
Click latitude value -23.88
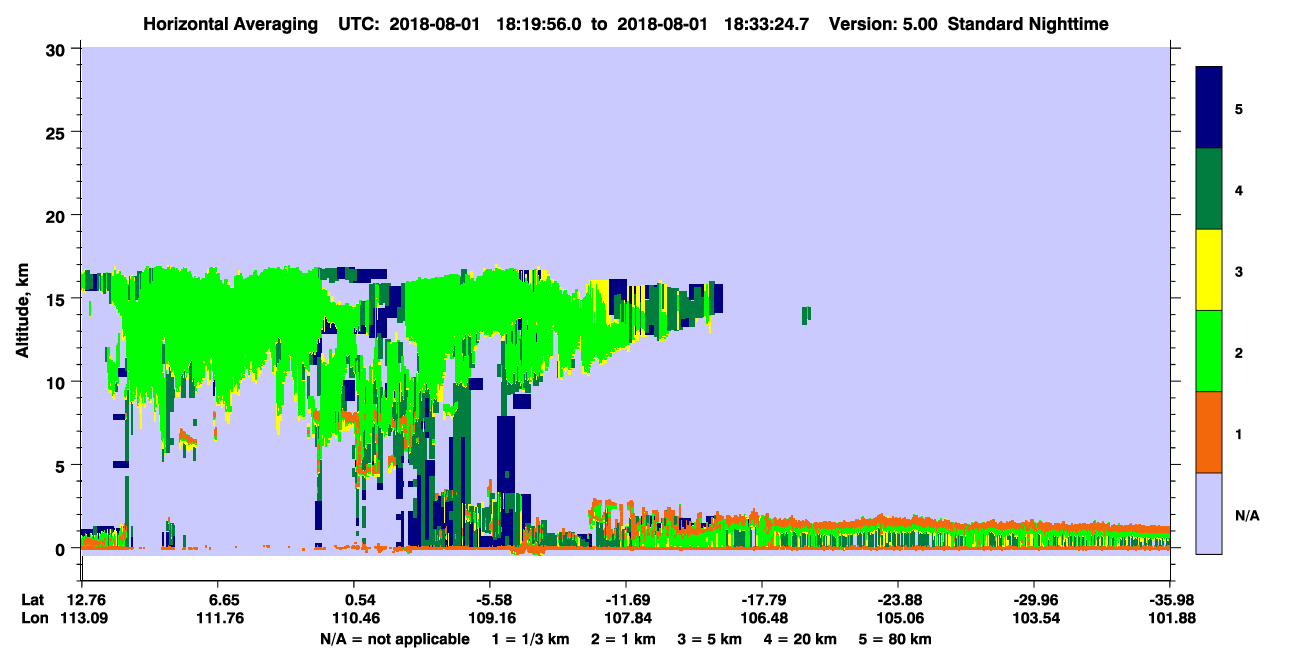coord(898,600)
